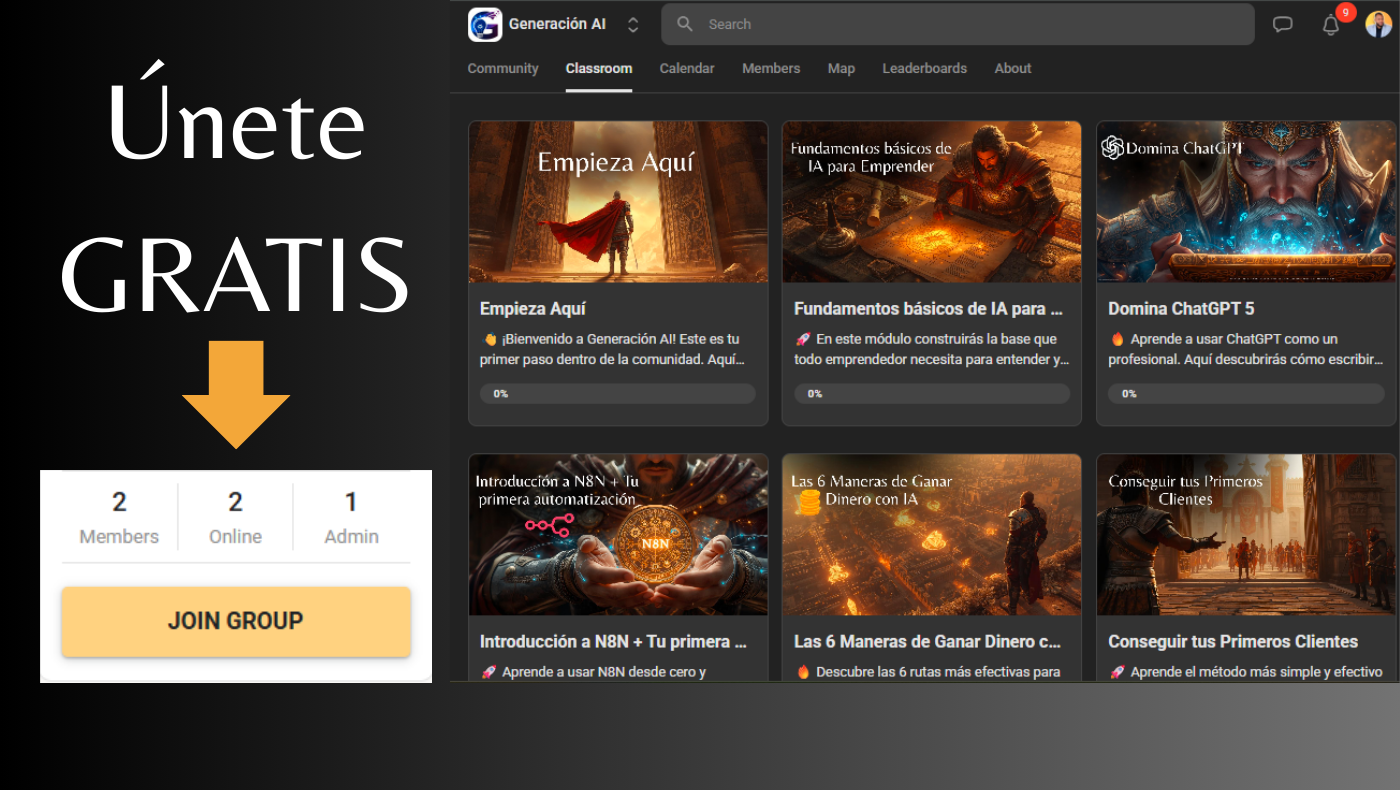Switch to the Calendar tab
This screenshot has width=1400, height=790.
tap(687, 69)
